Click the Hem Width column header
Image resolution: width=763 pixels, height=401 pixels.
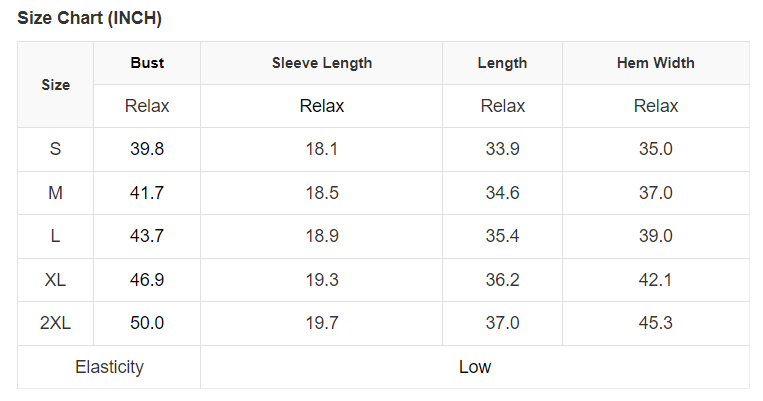(x=655, y=63)
